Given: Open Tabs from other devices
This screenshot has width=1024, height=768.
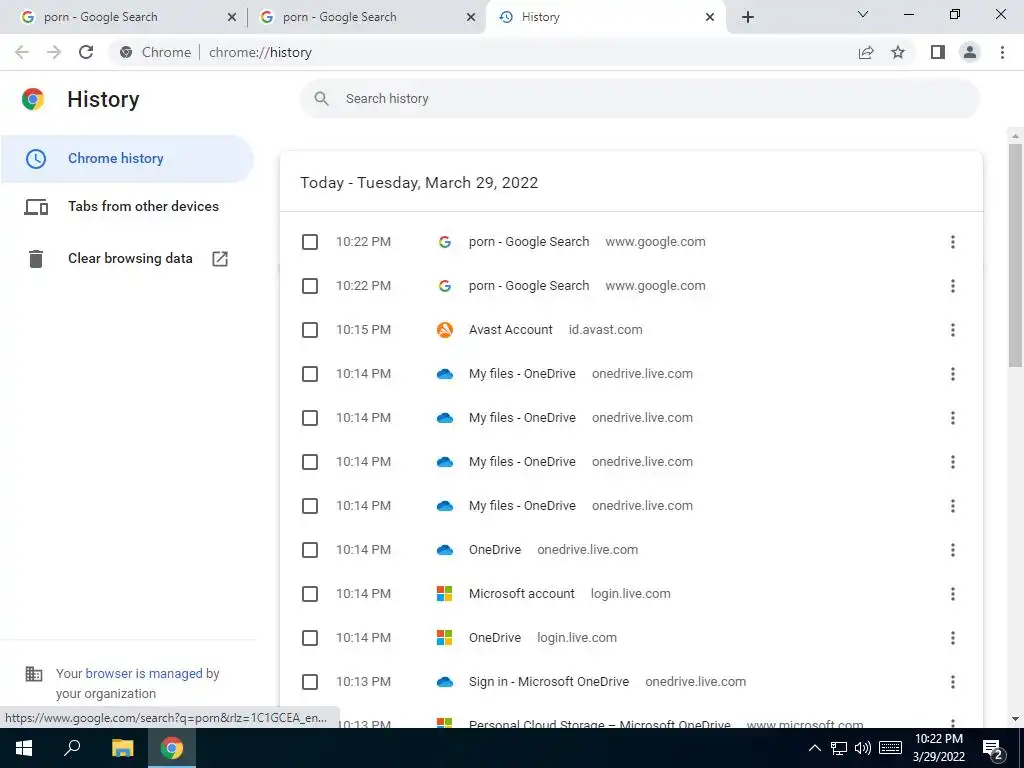Looking at the screenshot, I should click(127, 206).
